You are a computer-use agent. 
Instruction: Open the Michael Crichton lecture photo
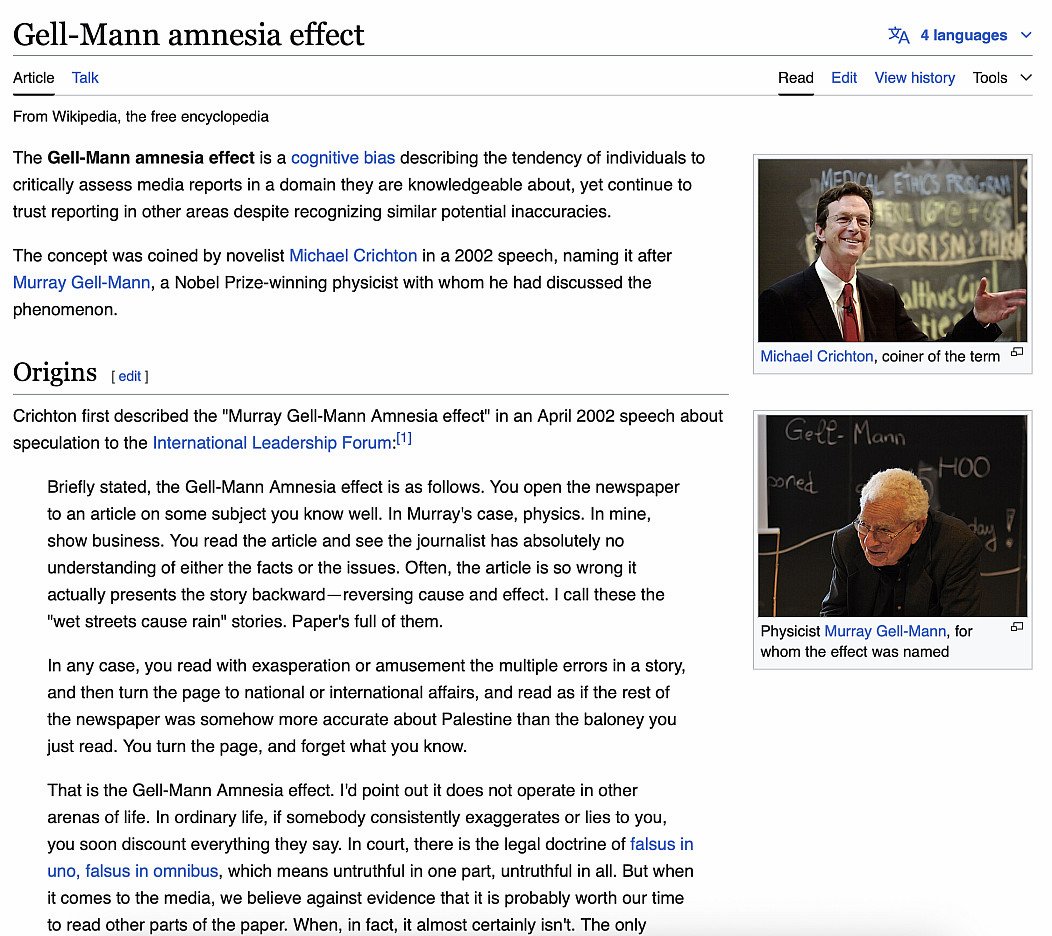(891, 250)
